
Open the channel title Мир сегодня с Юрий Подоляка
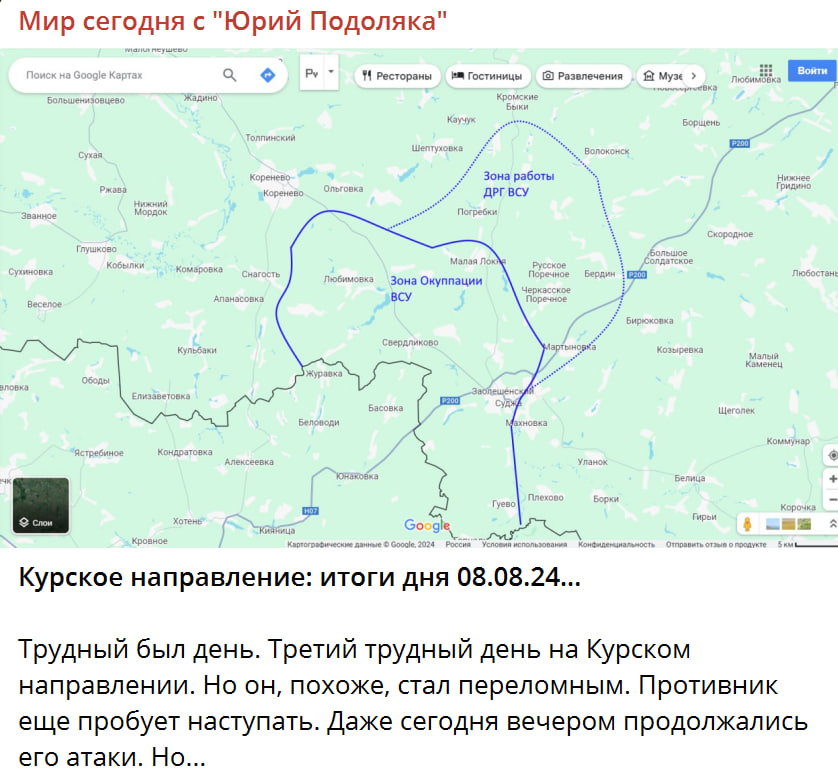tap(232, 21)
